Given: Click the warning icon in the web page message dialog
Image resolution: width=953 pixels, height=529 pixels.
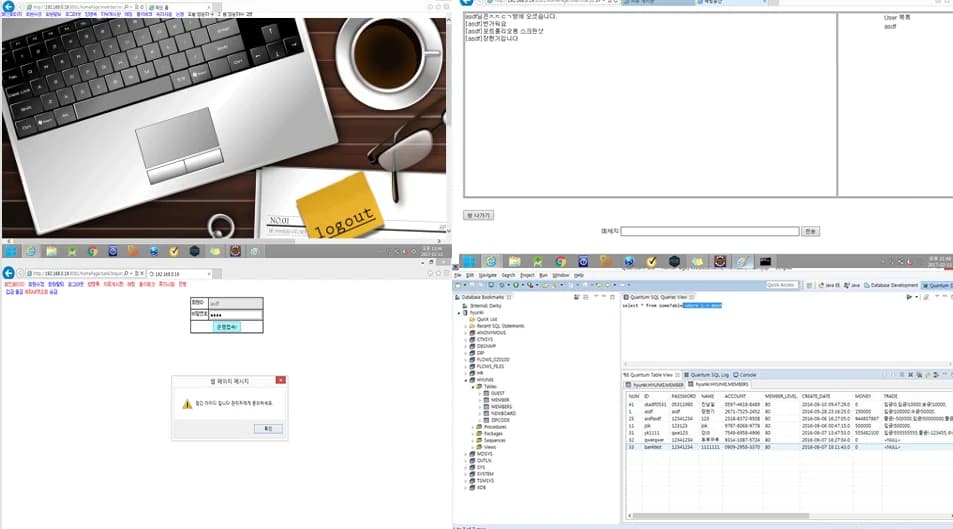Looking at the screenshot, I should tap(187, 404).
